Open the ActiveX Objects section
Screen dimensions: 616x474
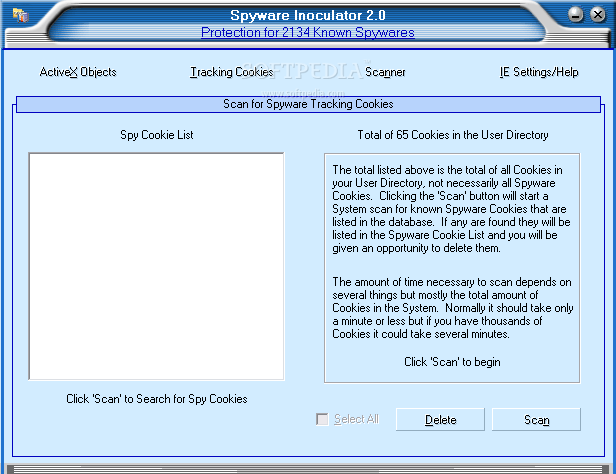(78, 72)
